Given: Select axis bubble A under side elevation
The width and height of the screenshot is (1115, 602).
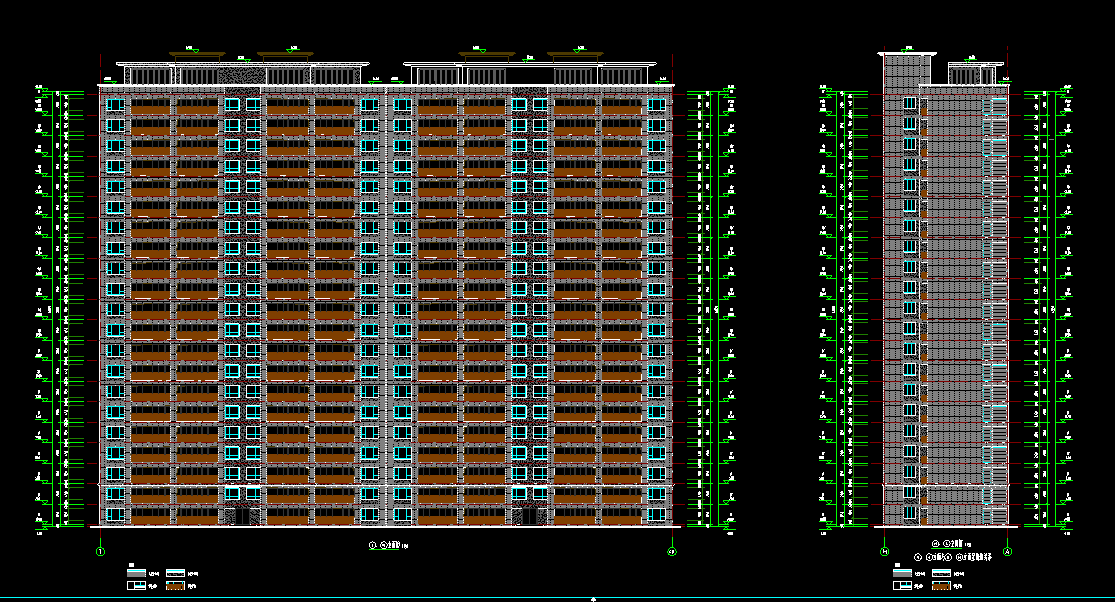Looking at the screenshot, I should point(1007,551).
